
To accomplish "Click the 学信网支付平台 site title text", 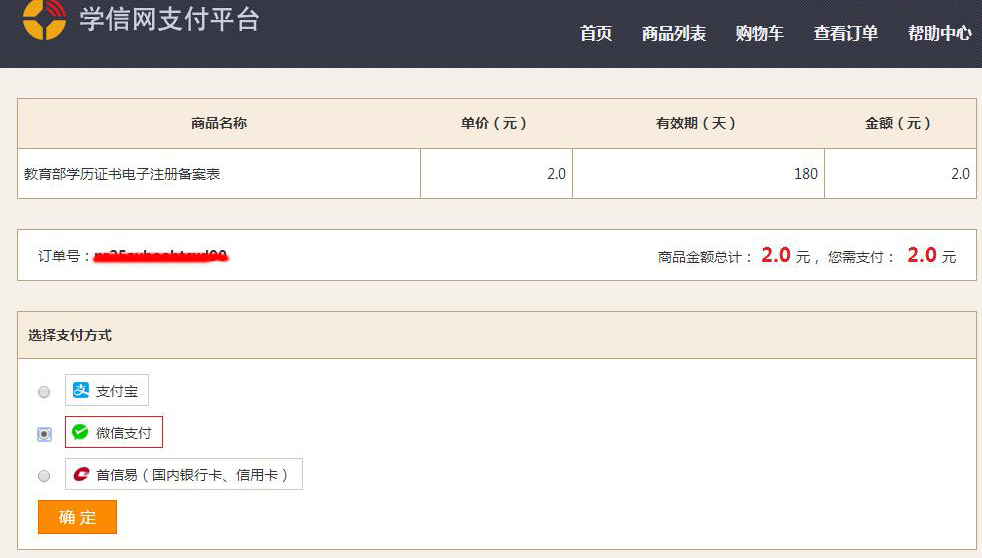I will (169, 19).
